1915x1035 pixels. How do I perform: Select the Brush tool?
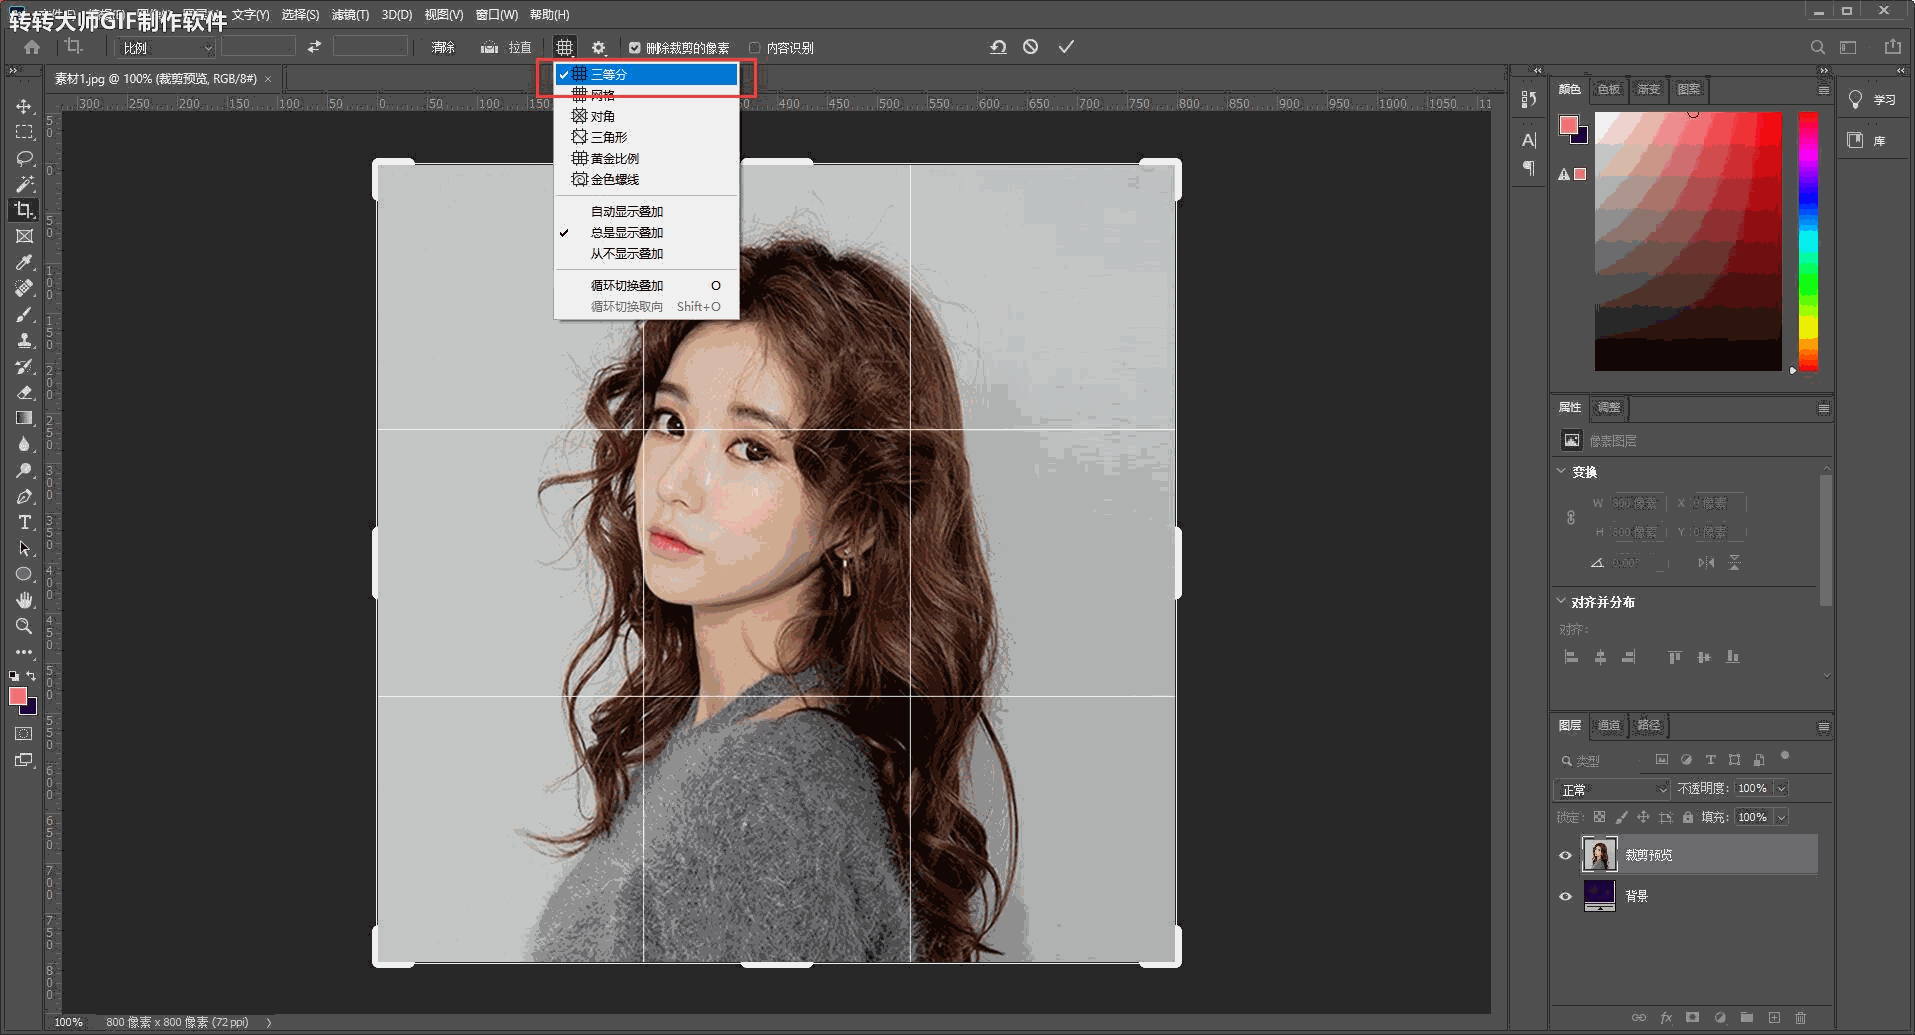[24, 314]
